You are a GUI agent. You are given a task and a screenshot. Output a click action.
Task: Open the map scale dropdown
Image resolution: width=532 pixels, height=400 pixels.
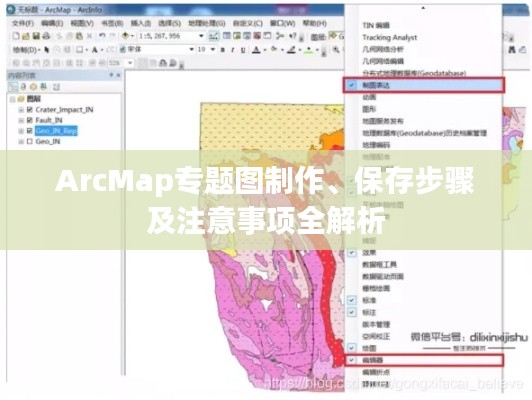point(201,36)
